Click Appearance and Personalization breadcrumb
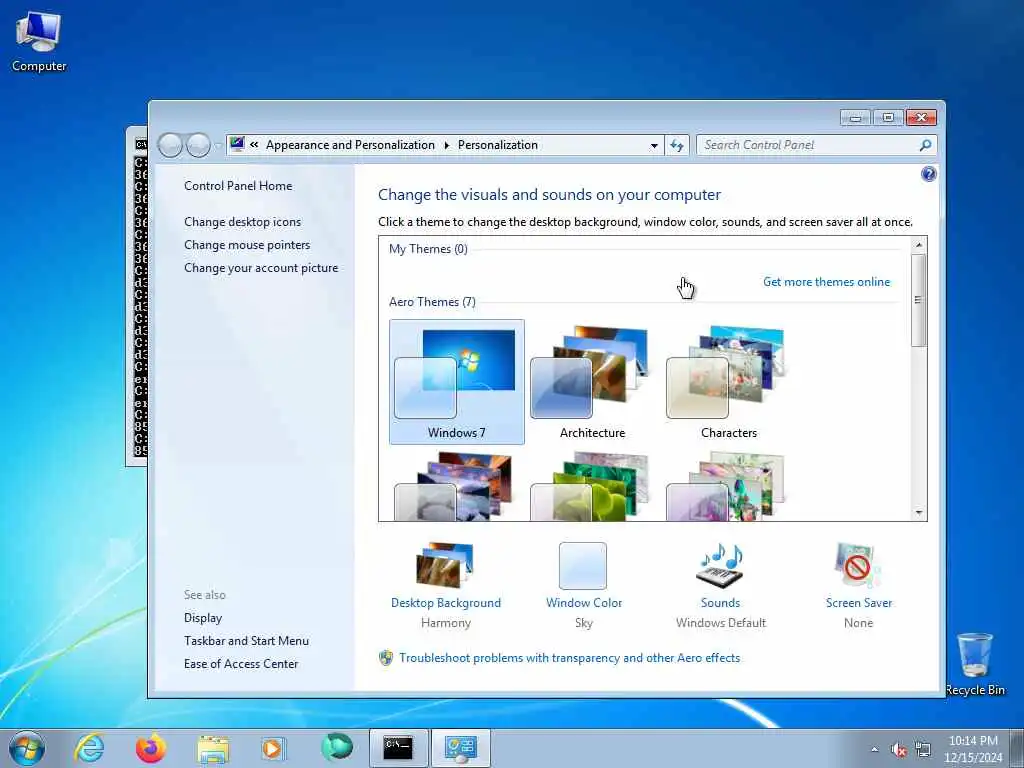The height and width of the screenshot is (768, 1024). [x=350, y=145]
